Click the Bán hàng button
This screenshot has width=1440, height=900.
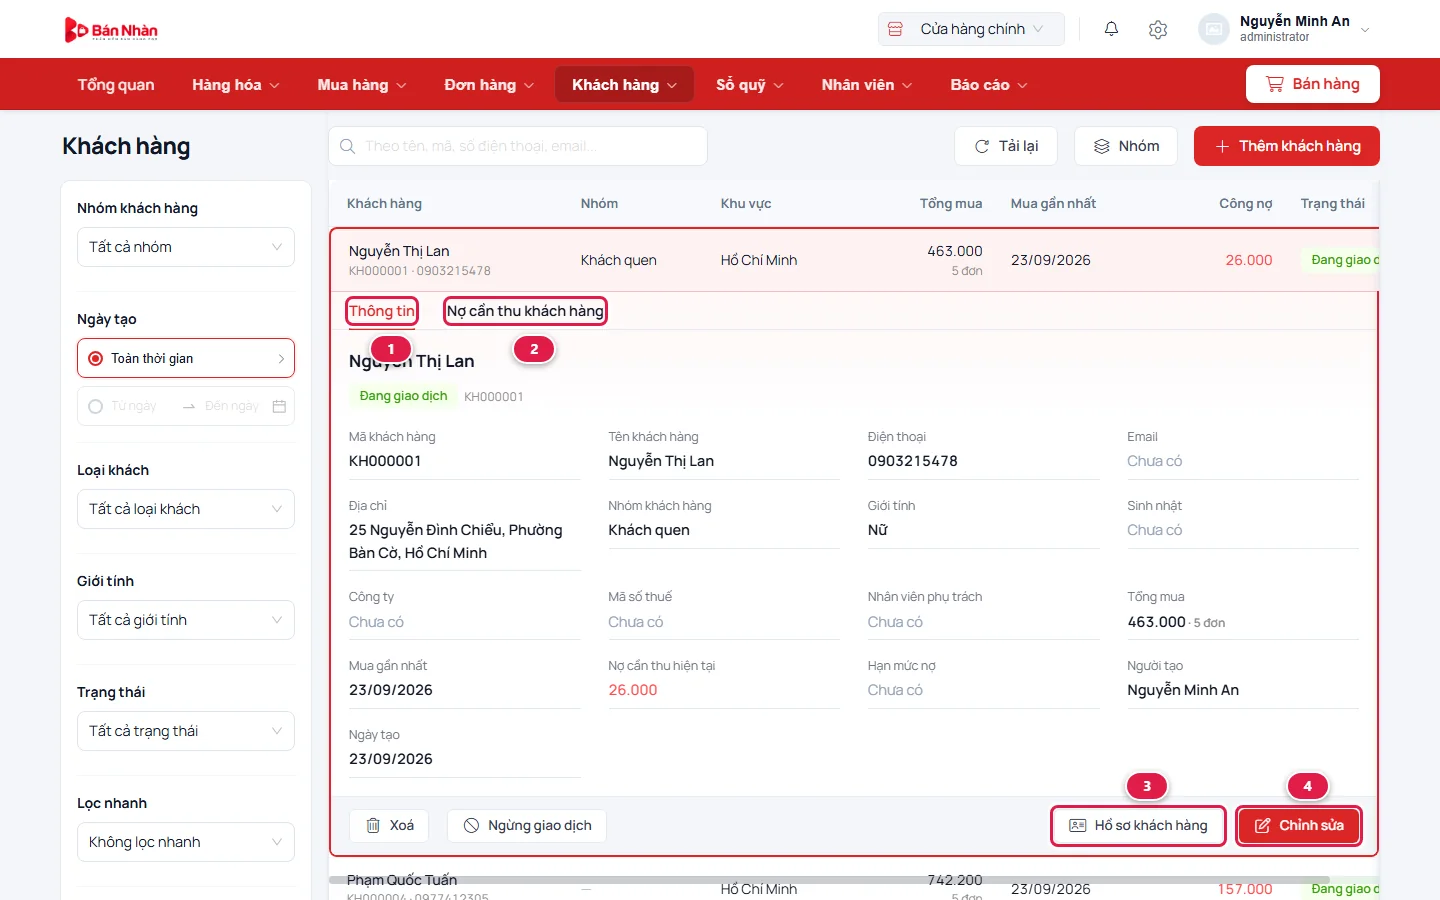click(x=1313, y=84)
